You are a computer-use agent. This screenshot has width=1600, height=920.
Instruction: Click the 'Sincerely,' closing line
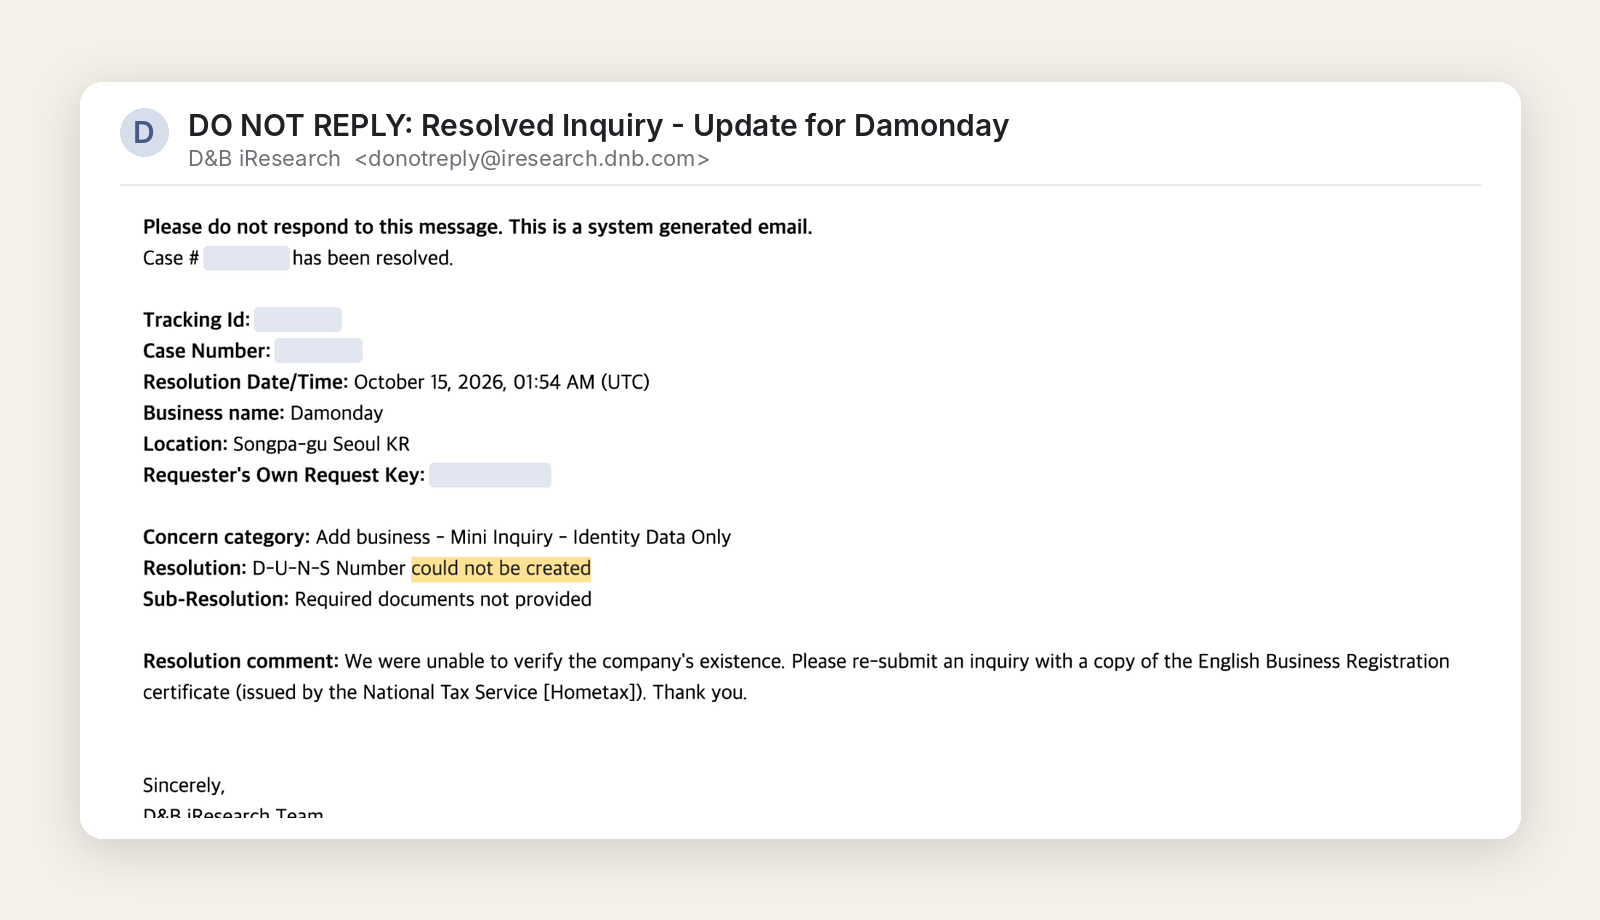[x=184, y=785]
